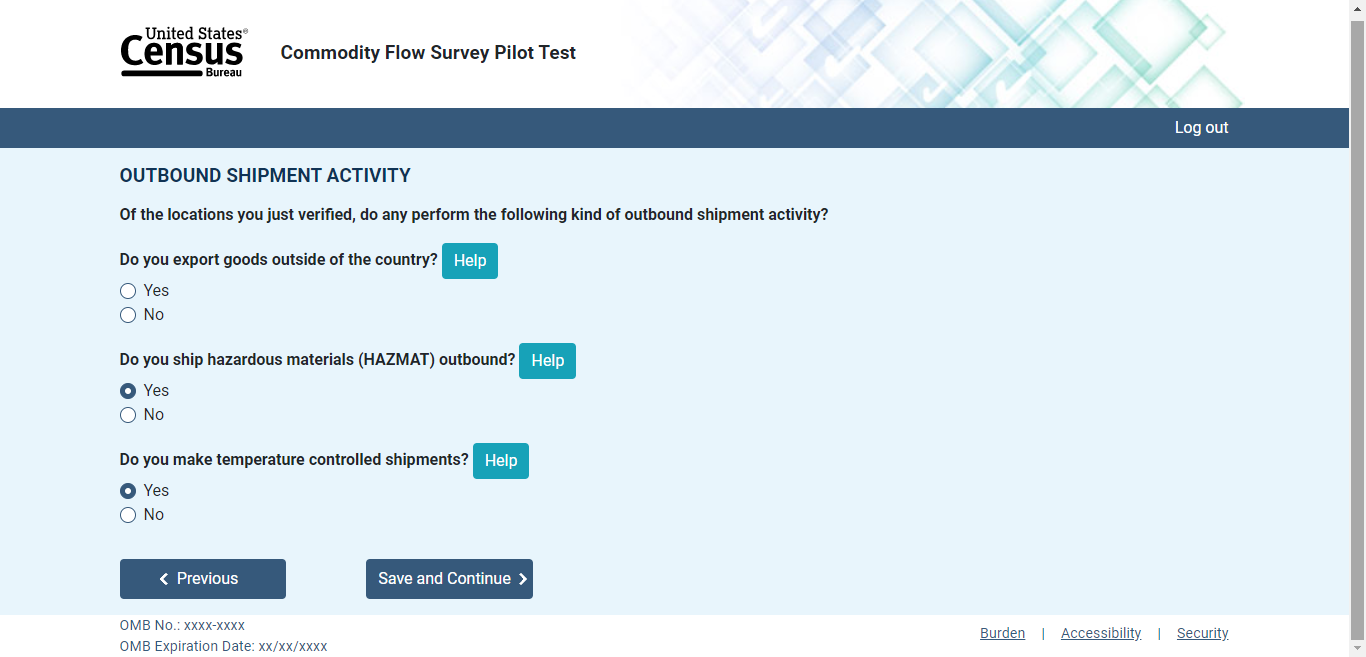Open the Burden footer link
Viewport: 1366px width, 657px height.
click(x=1002, y=633)
